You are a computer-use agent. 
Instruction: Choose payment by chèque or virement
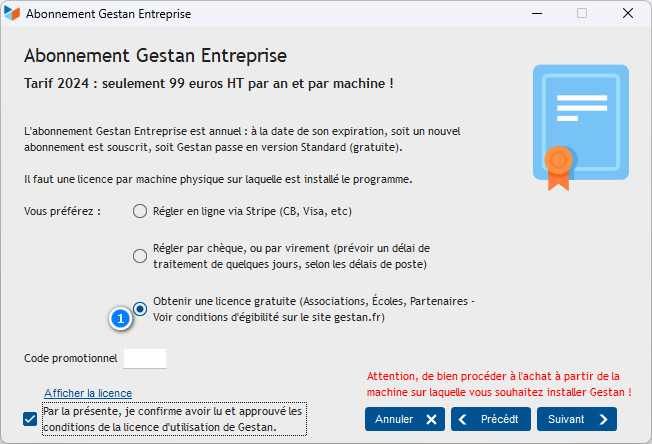pyautogui.click(x=140, y=256)
